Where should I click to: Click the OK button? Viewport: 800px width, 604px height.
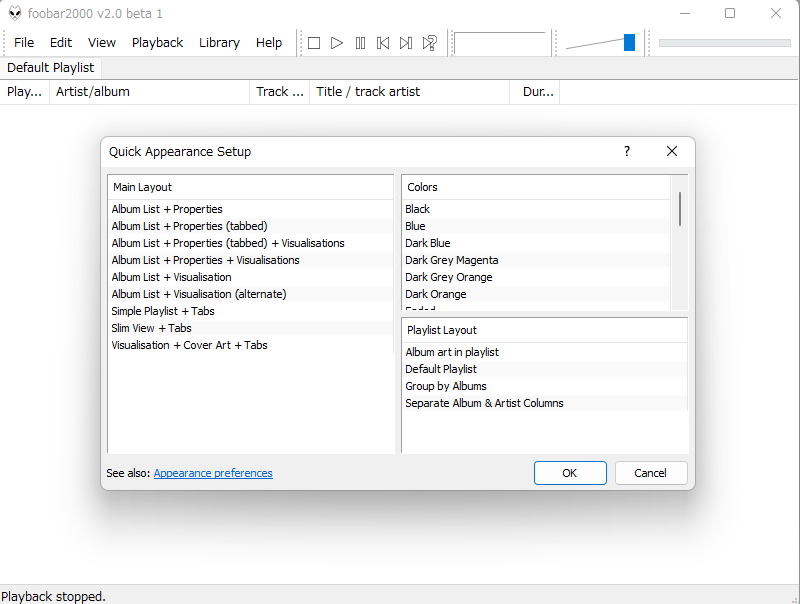pyautogui.click(x=570, y=473)
